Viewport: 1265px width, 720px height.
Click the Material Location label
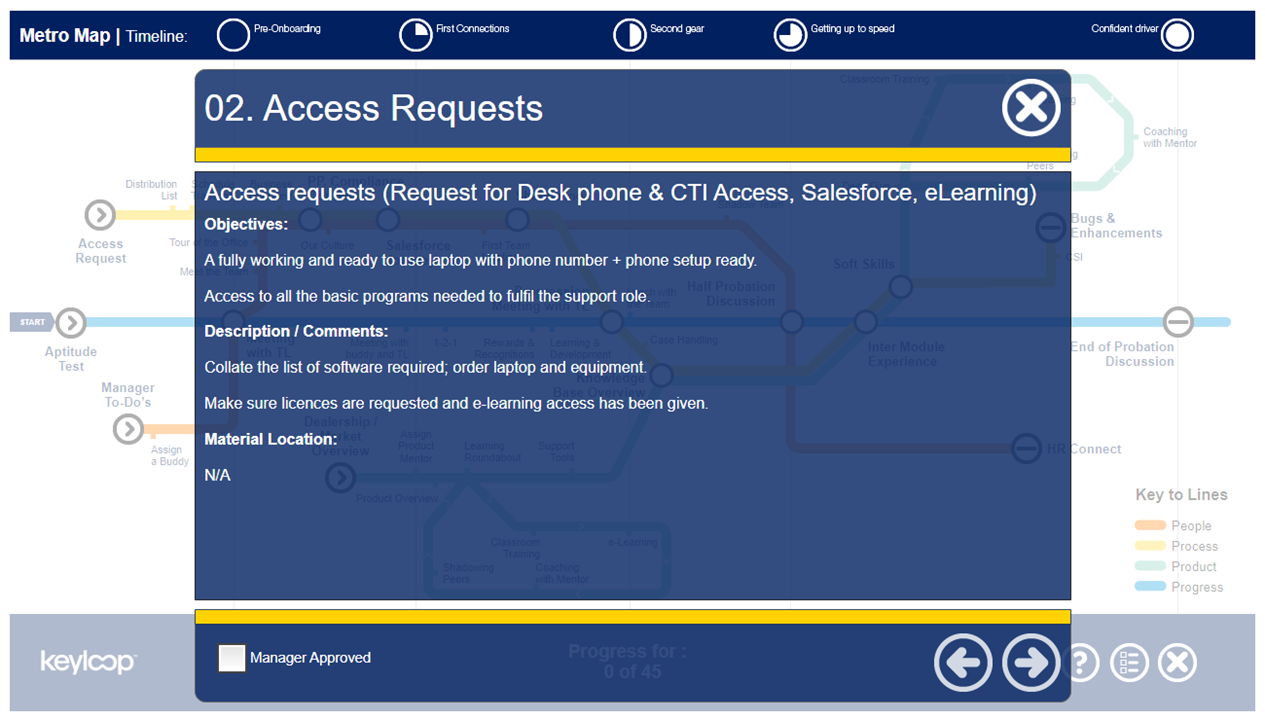(x=271, y=439)
